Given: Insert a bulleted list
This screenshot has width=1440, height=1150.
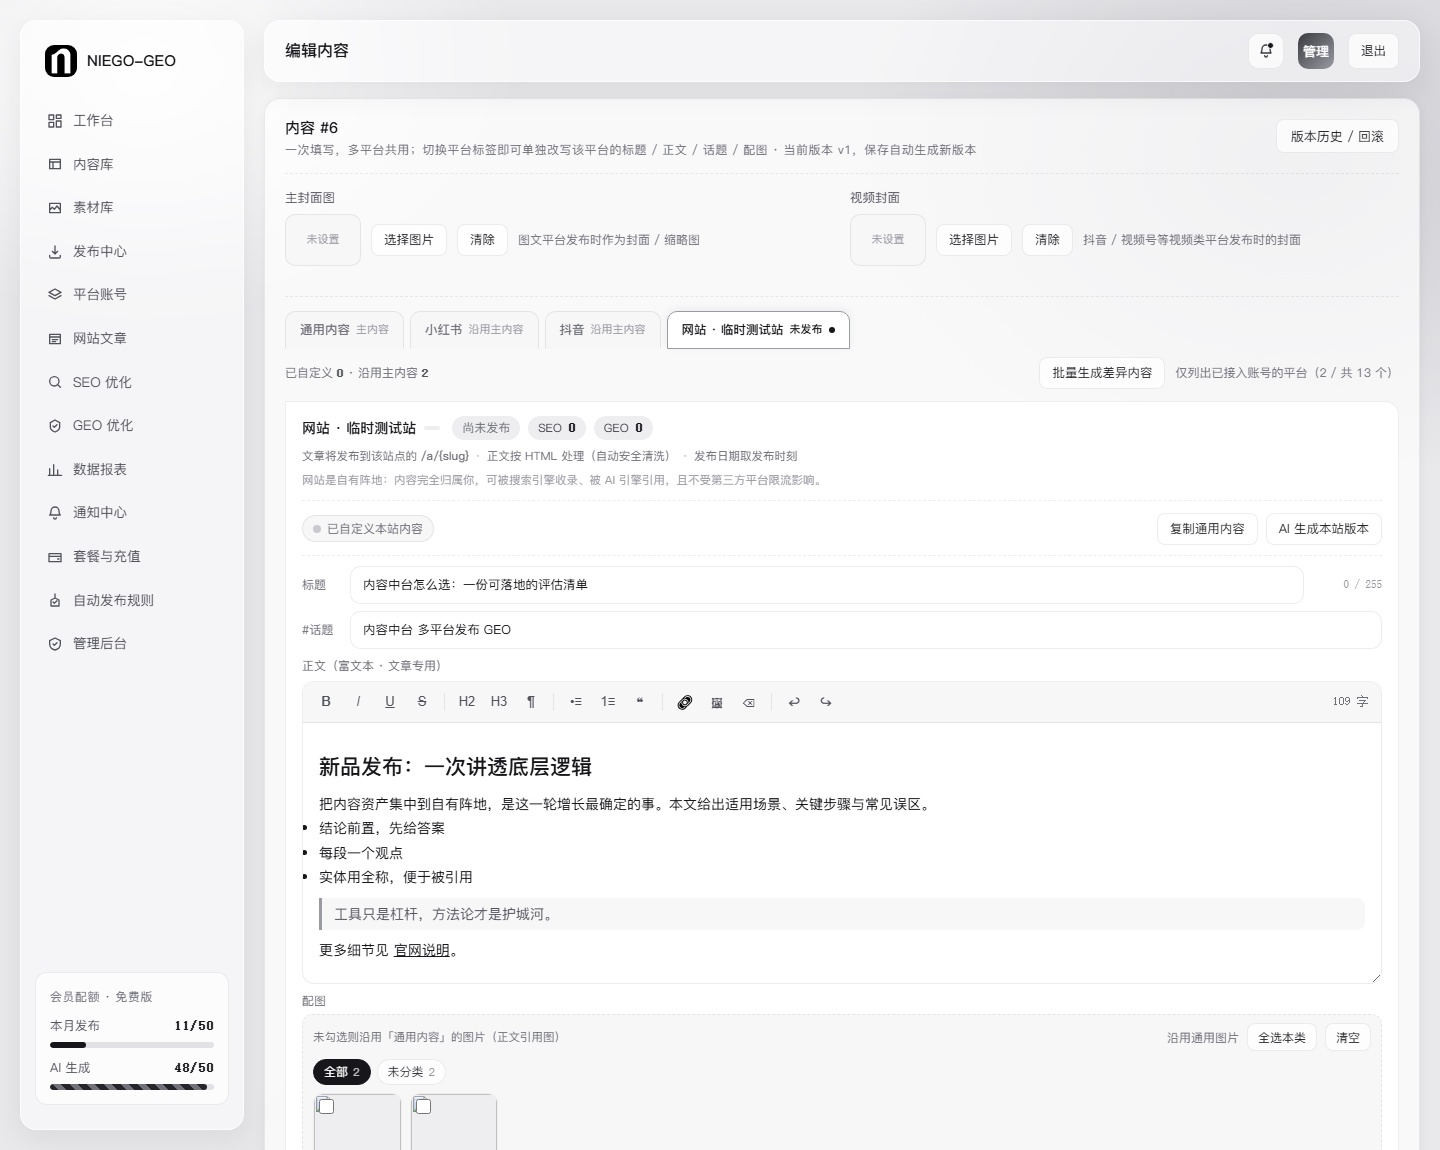Looking at the screenshot, I should 576,702.
